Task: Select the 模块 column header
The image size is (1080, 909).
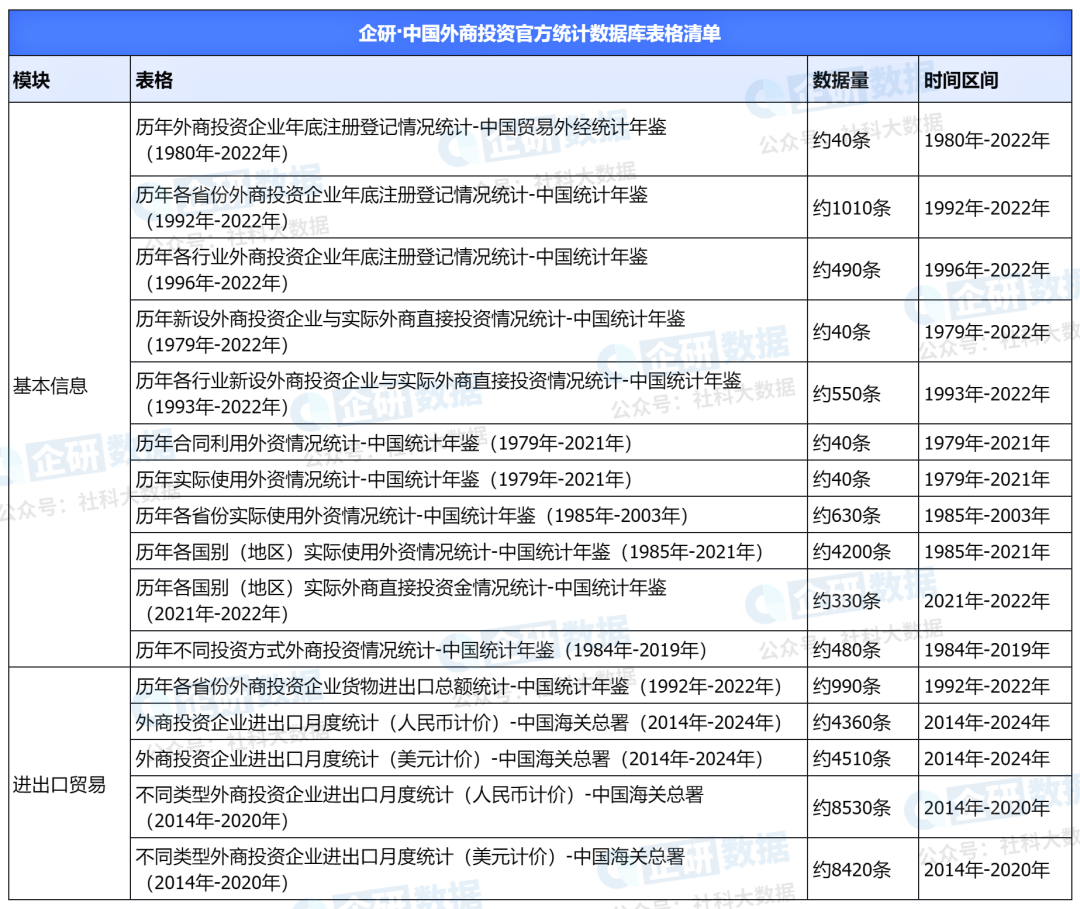Action: [x=30, y=78]
